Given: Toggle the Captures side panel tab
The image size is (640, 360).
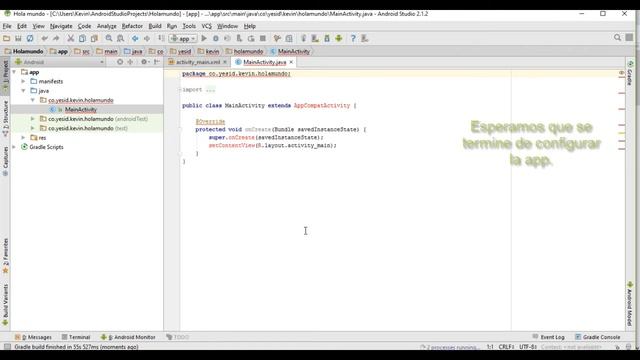Looking at the screenshot, I should (x=5, y=161).
